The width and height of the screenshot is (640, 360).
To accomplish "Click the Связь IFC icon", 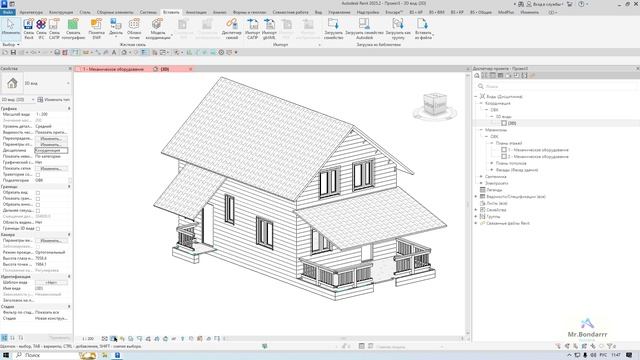I will tap(41, 29).
